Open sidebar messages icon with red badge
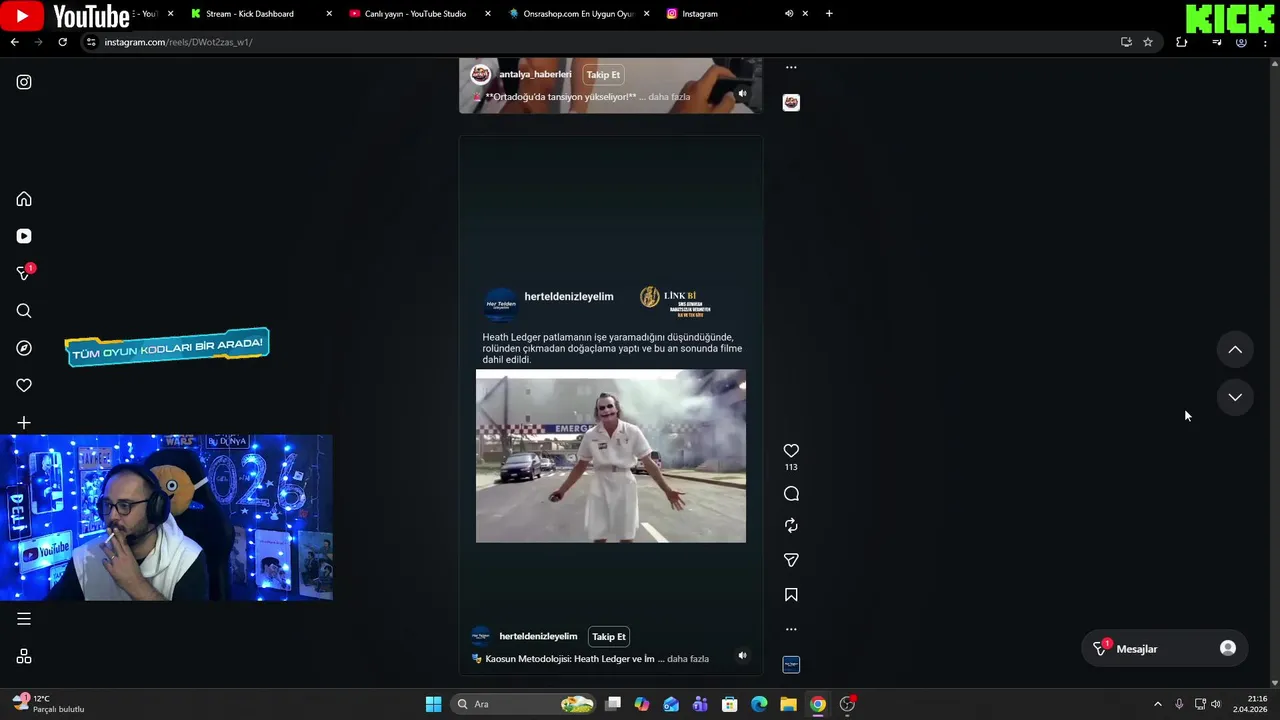 click(24, 273)
